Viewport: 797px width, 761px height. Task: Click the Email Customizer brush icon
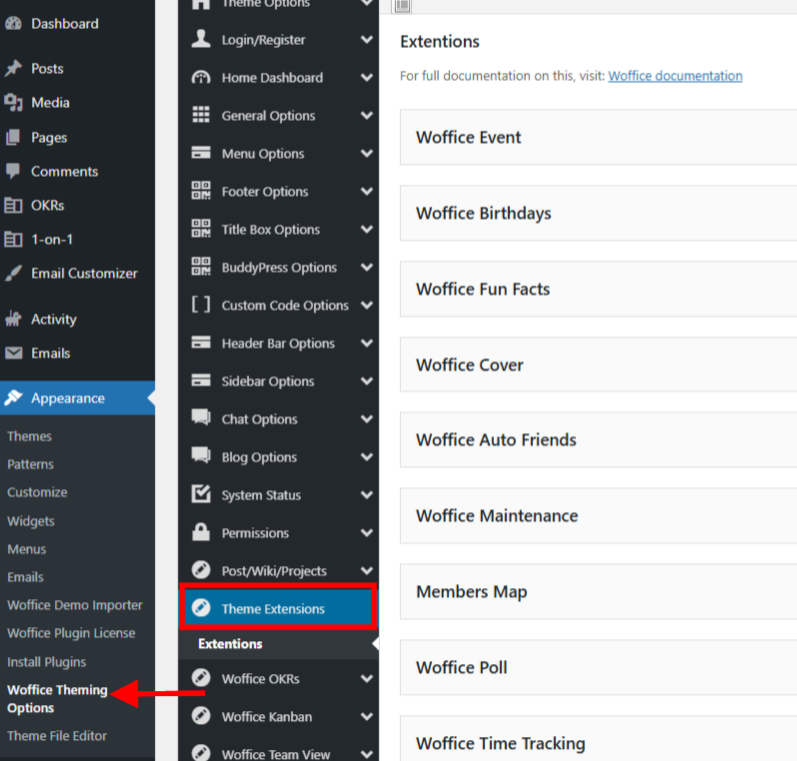click(13, 273)
